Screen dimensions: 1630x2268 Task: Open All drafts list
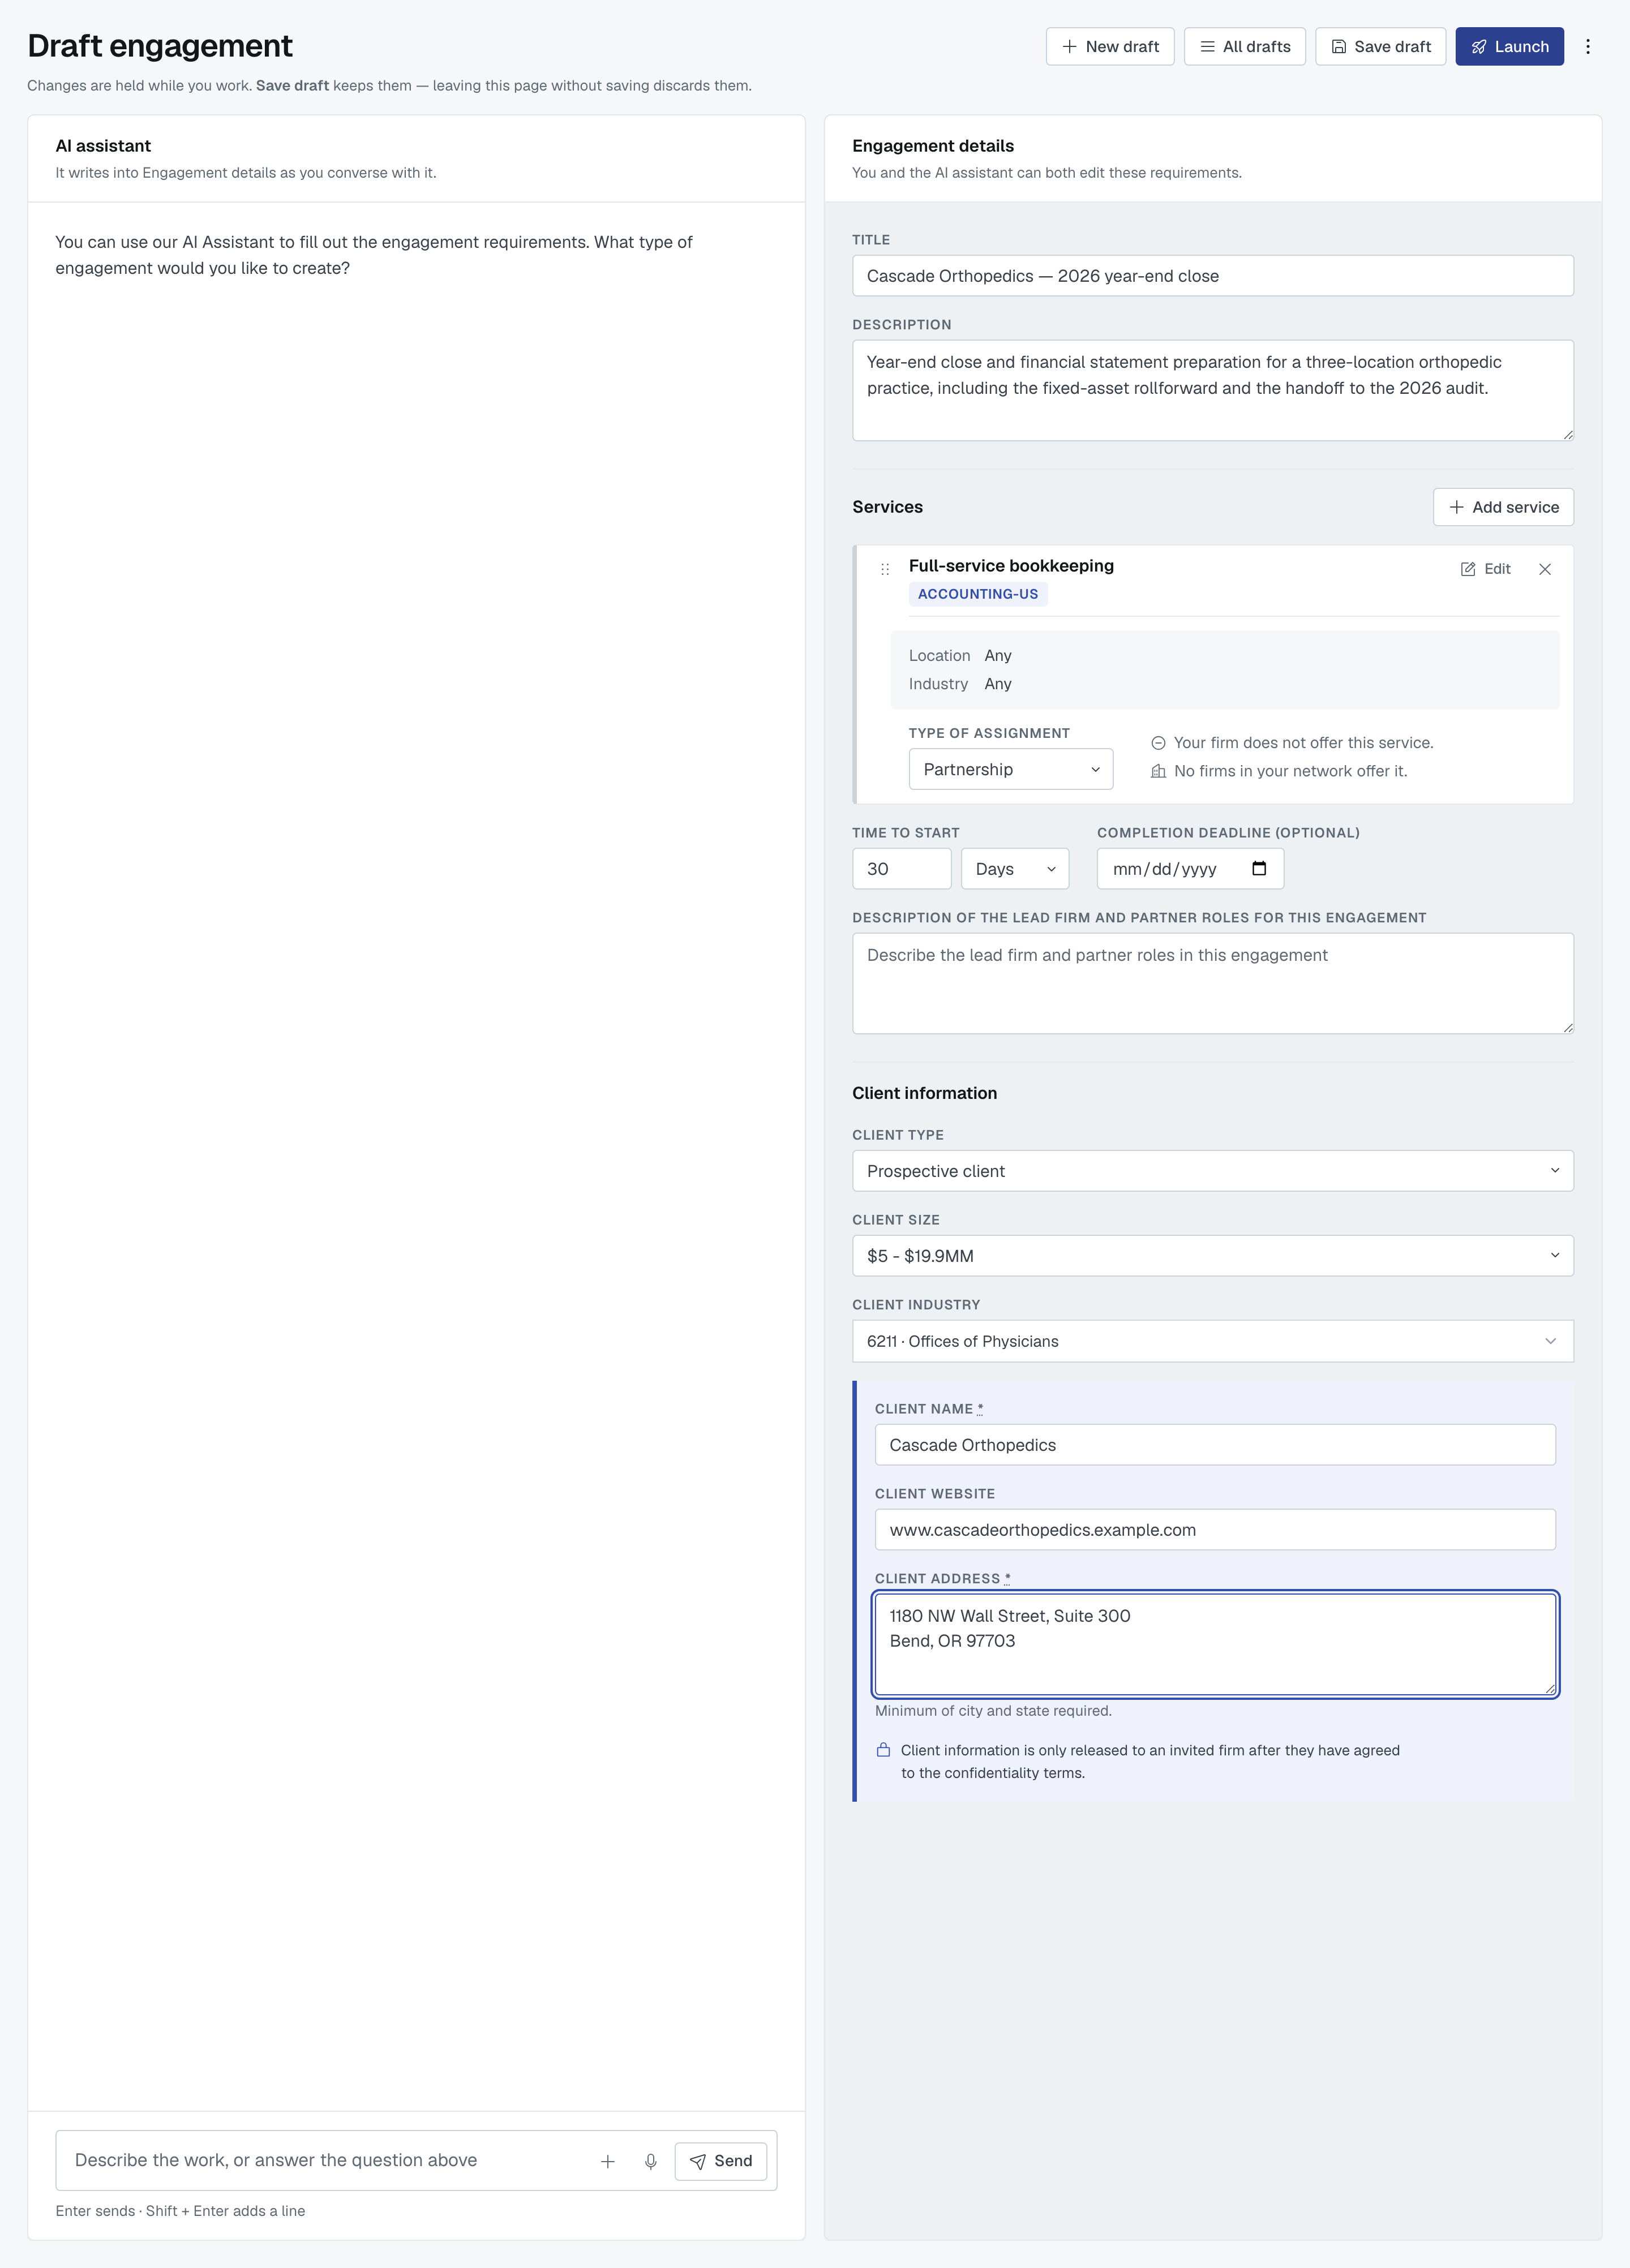(1244, 47)
